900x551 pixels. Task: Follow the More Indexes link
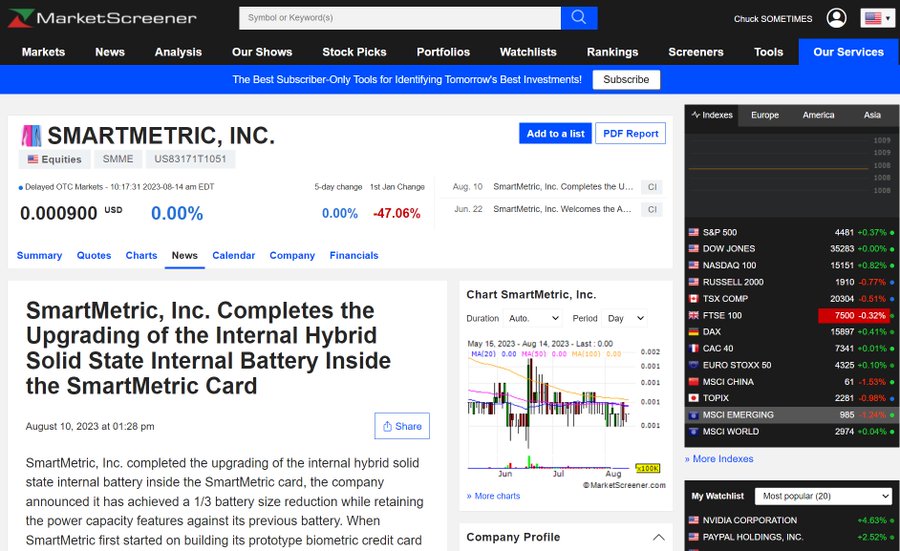pyautogui.click(x=719, y=459)
